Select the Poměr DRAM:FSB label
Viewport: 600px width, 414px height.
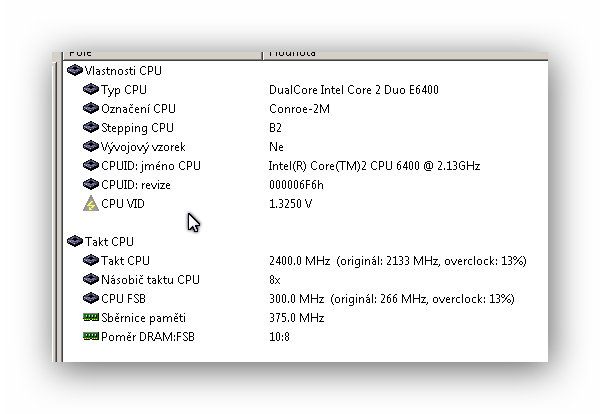[148, 337]
